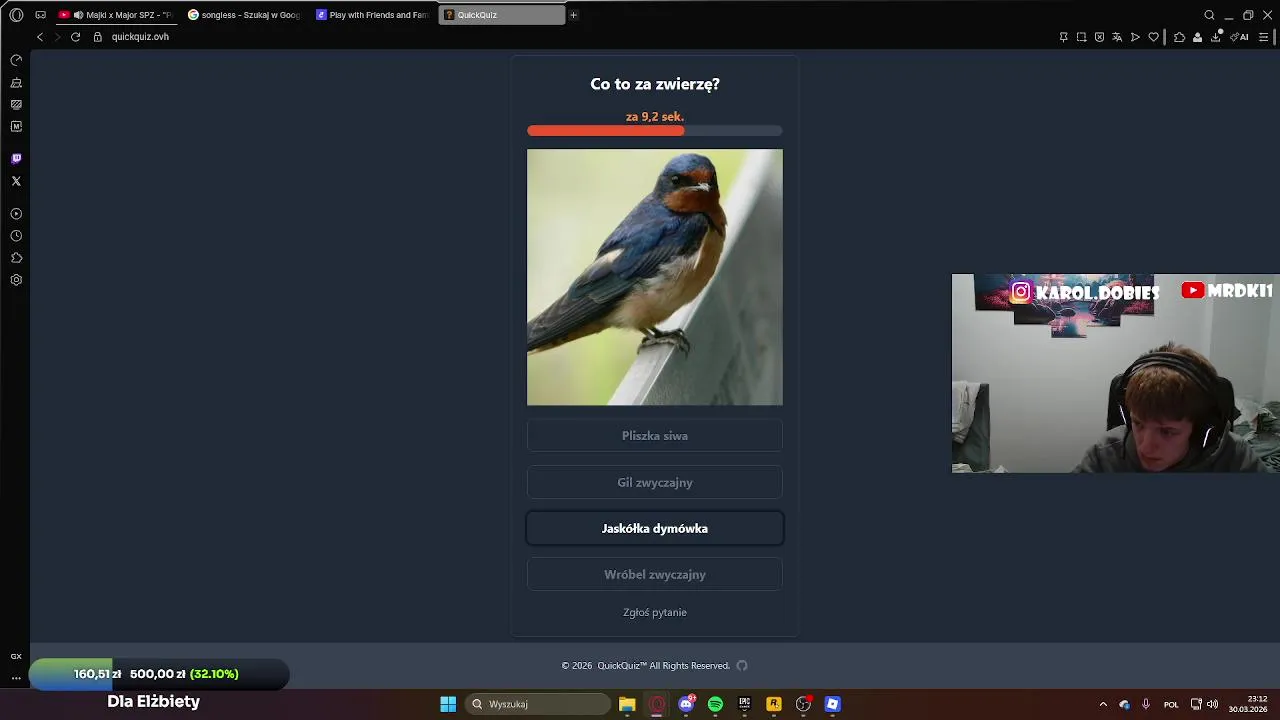Open GX Control in sidebar
The height and width of the screenshot is (720, 1280).
tap(16, 60)
